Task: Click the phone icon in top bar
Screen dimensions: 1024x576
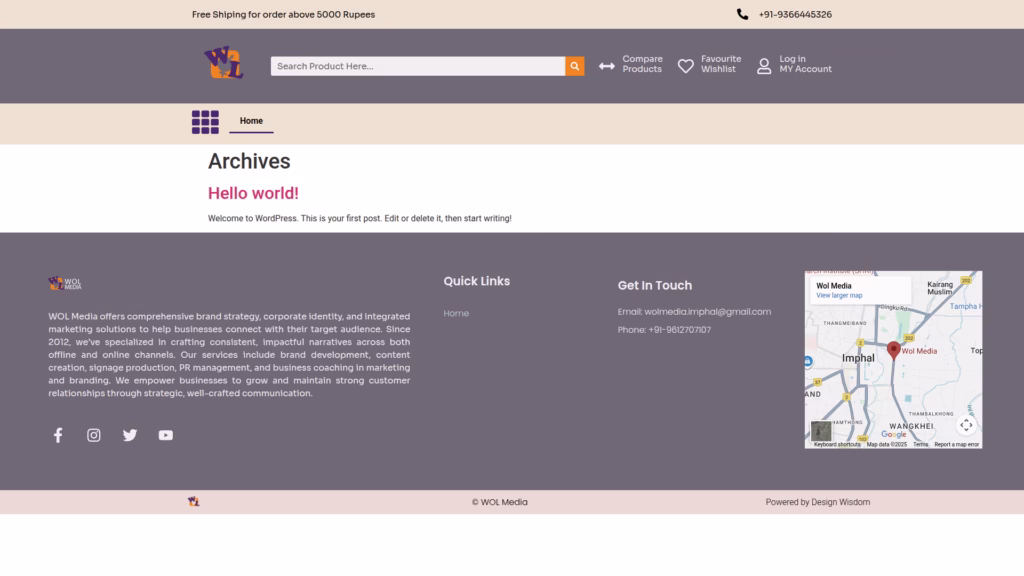Action: coord(742,14)
